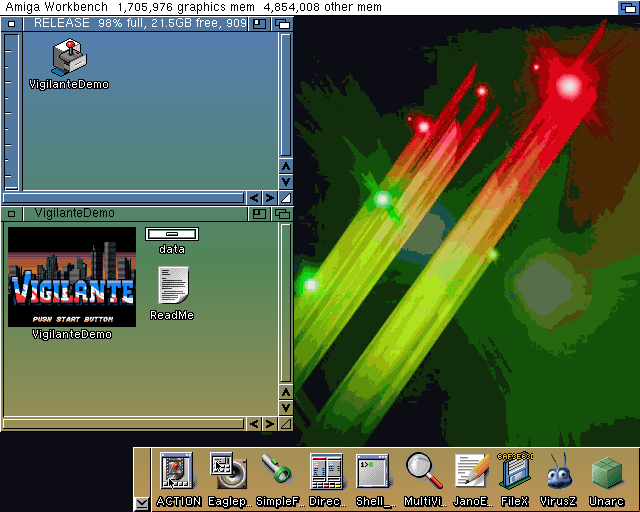Click the right arrow in VigilanteDemo window
640x512 pixels.
click(x=269, y=424)
